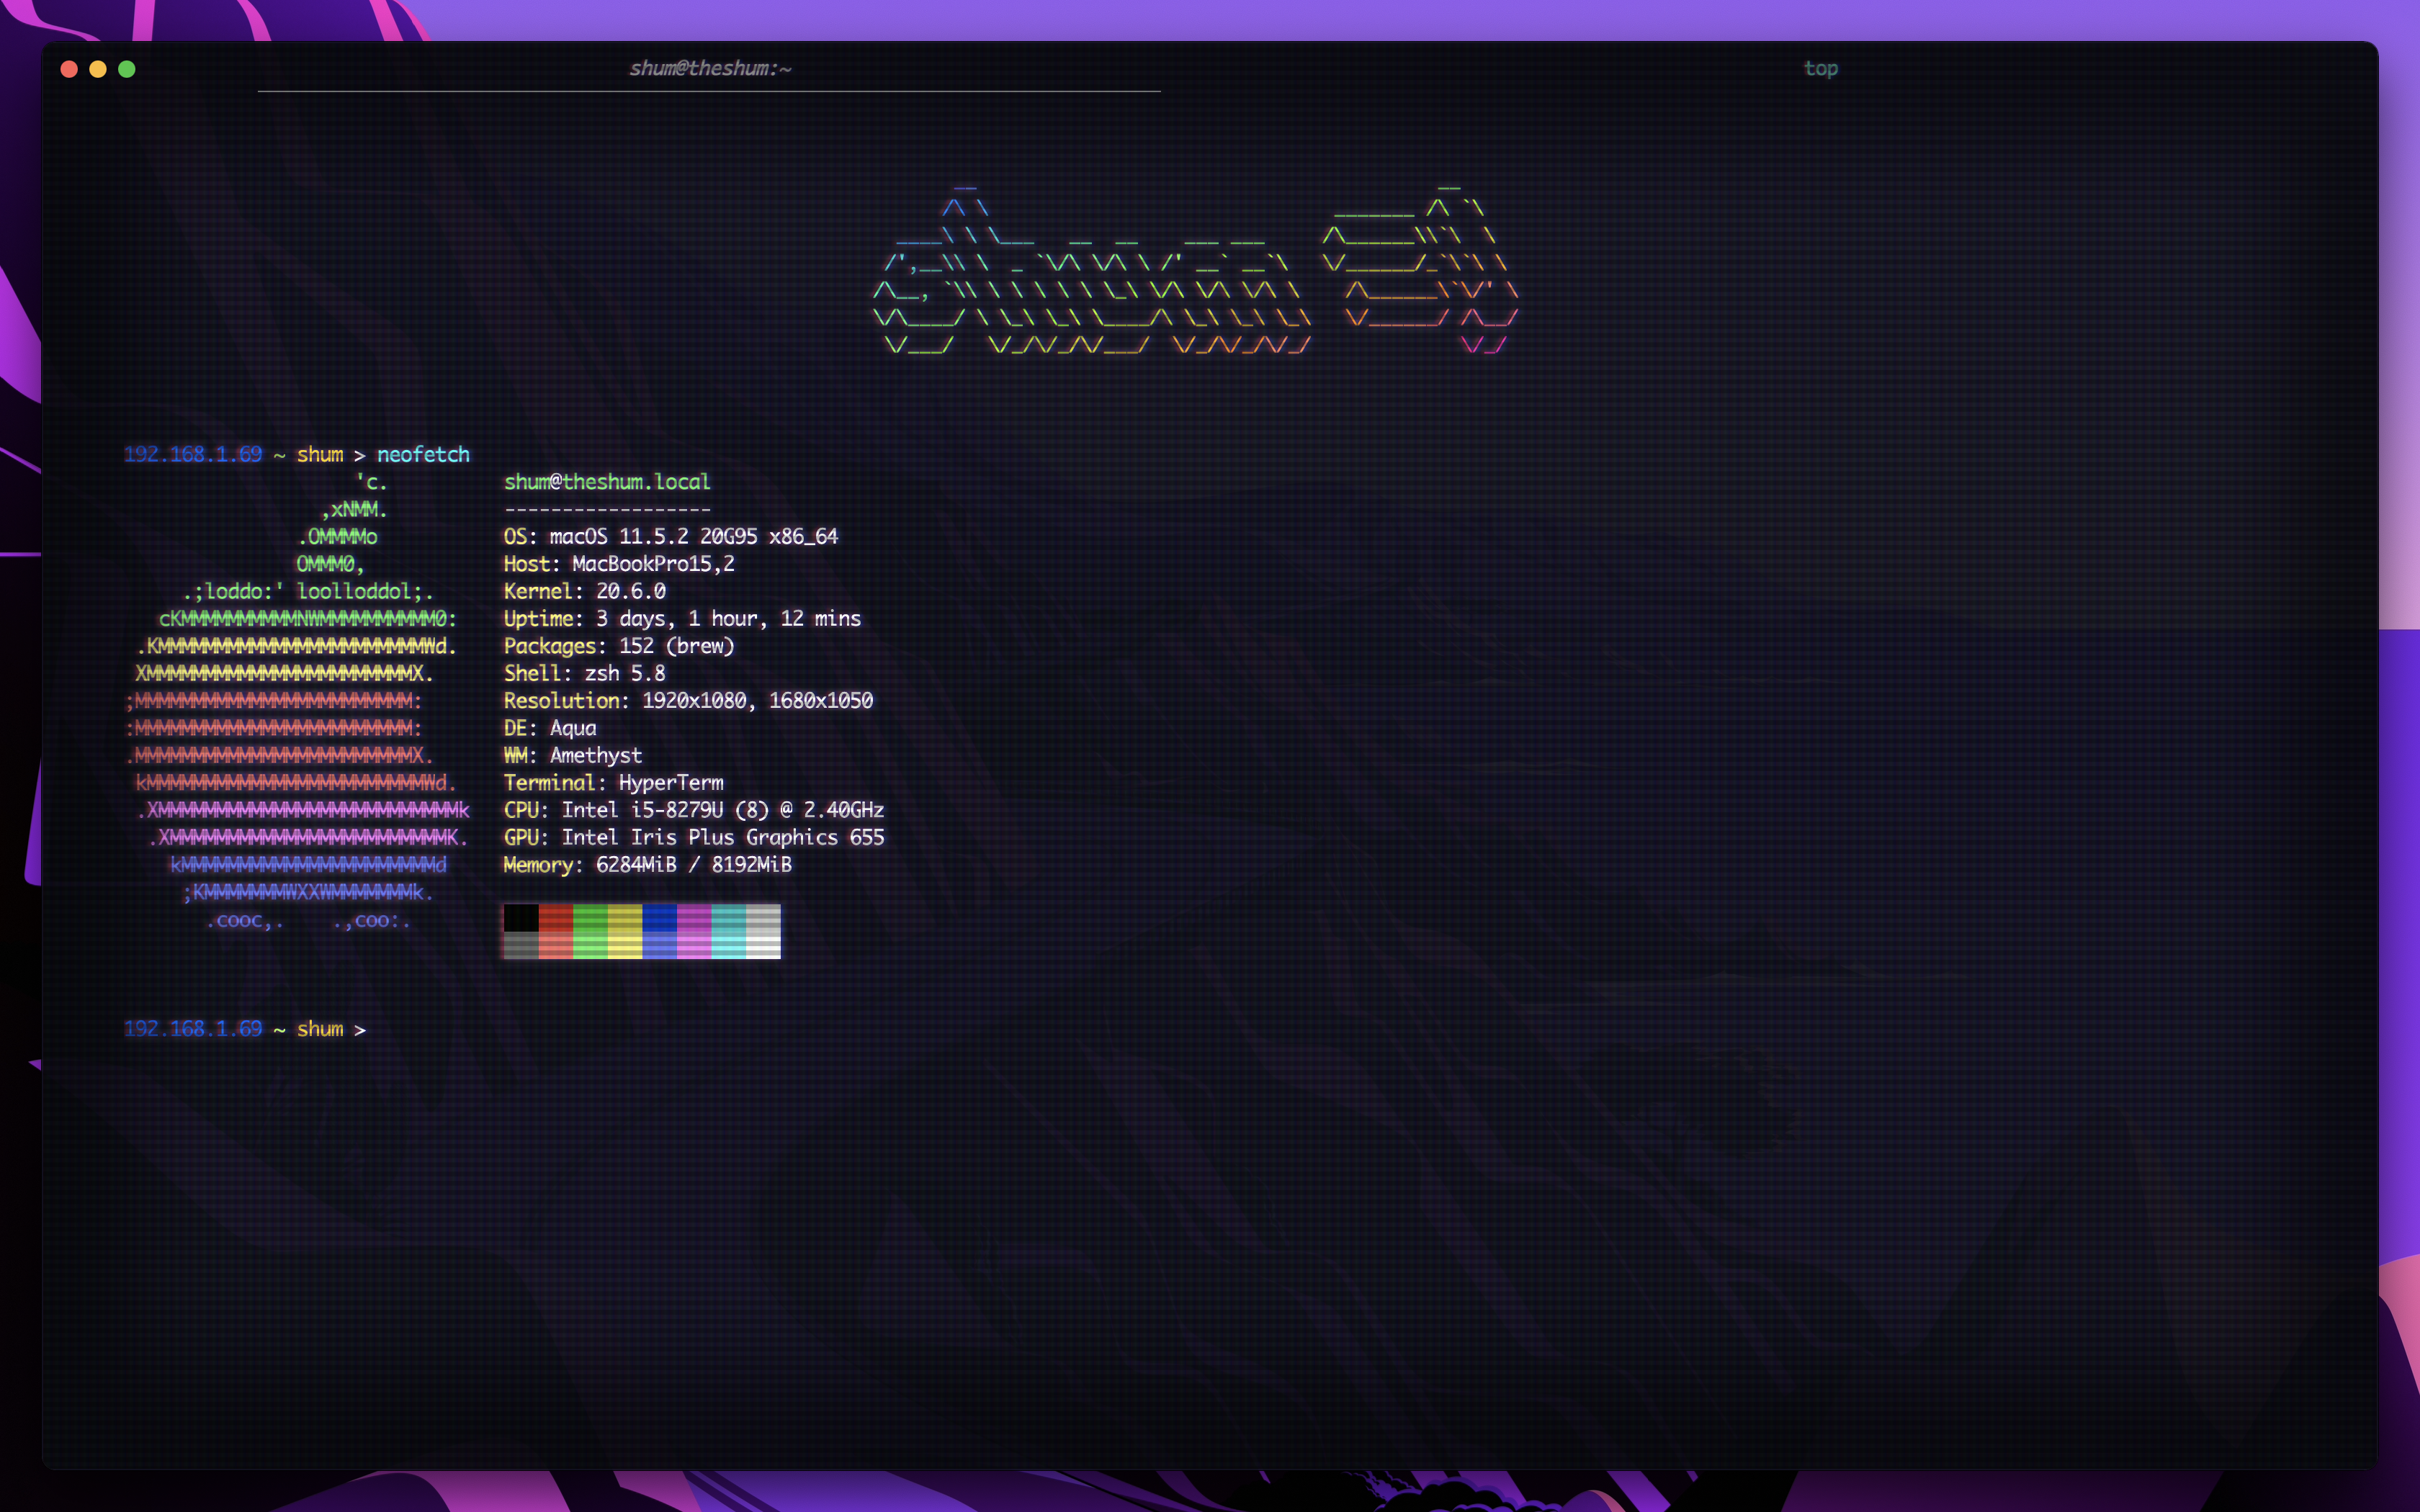
Task: Click the cyan color block in neofetch palette
Action: point(728,918)
